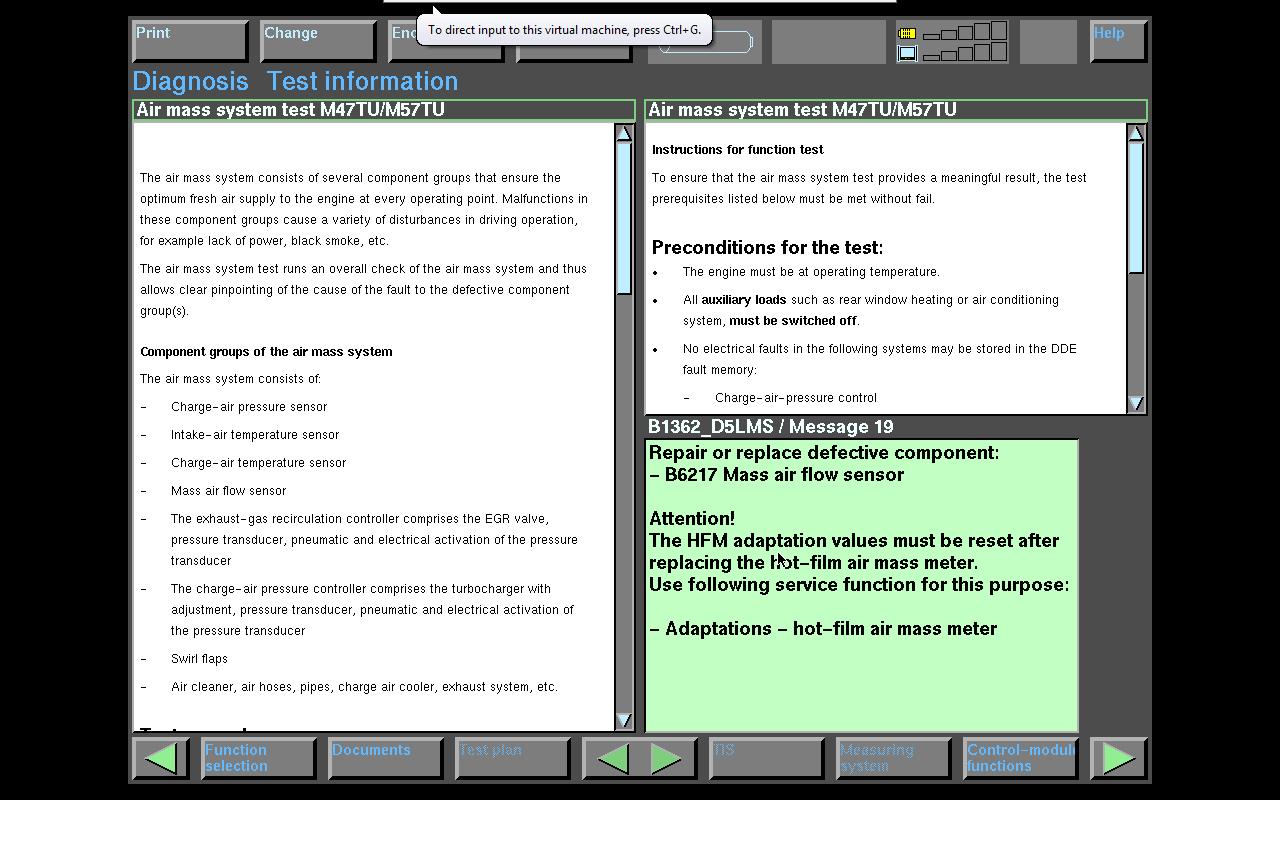Go back with far-left green arrow

(161, 759)
